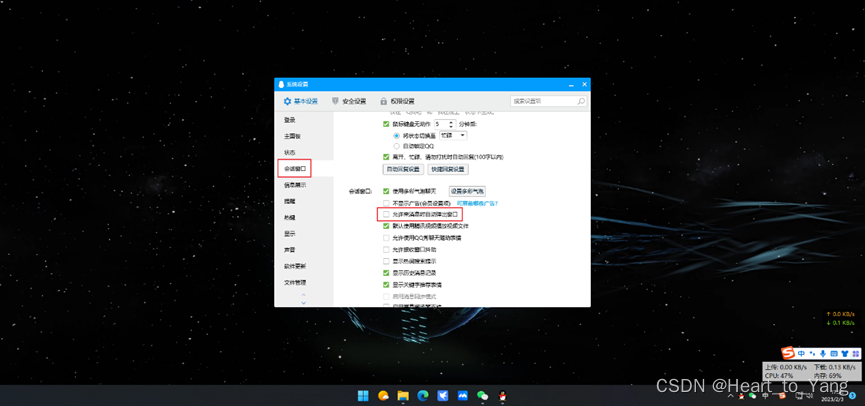Open the weather widget icon on taskbar
Screen dimensions: 865x406
(x=383, y=396)
